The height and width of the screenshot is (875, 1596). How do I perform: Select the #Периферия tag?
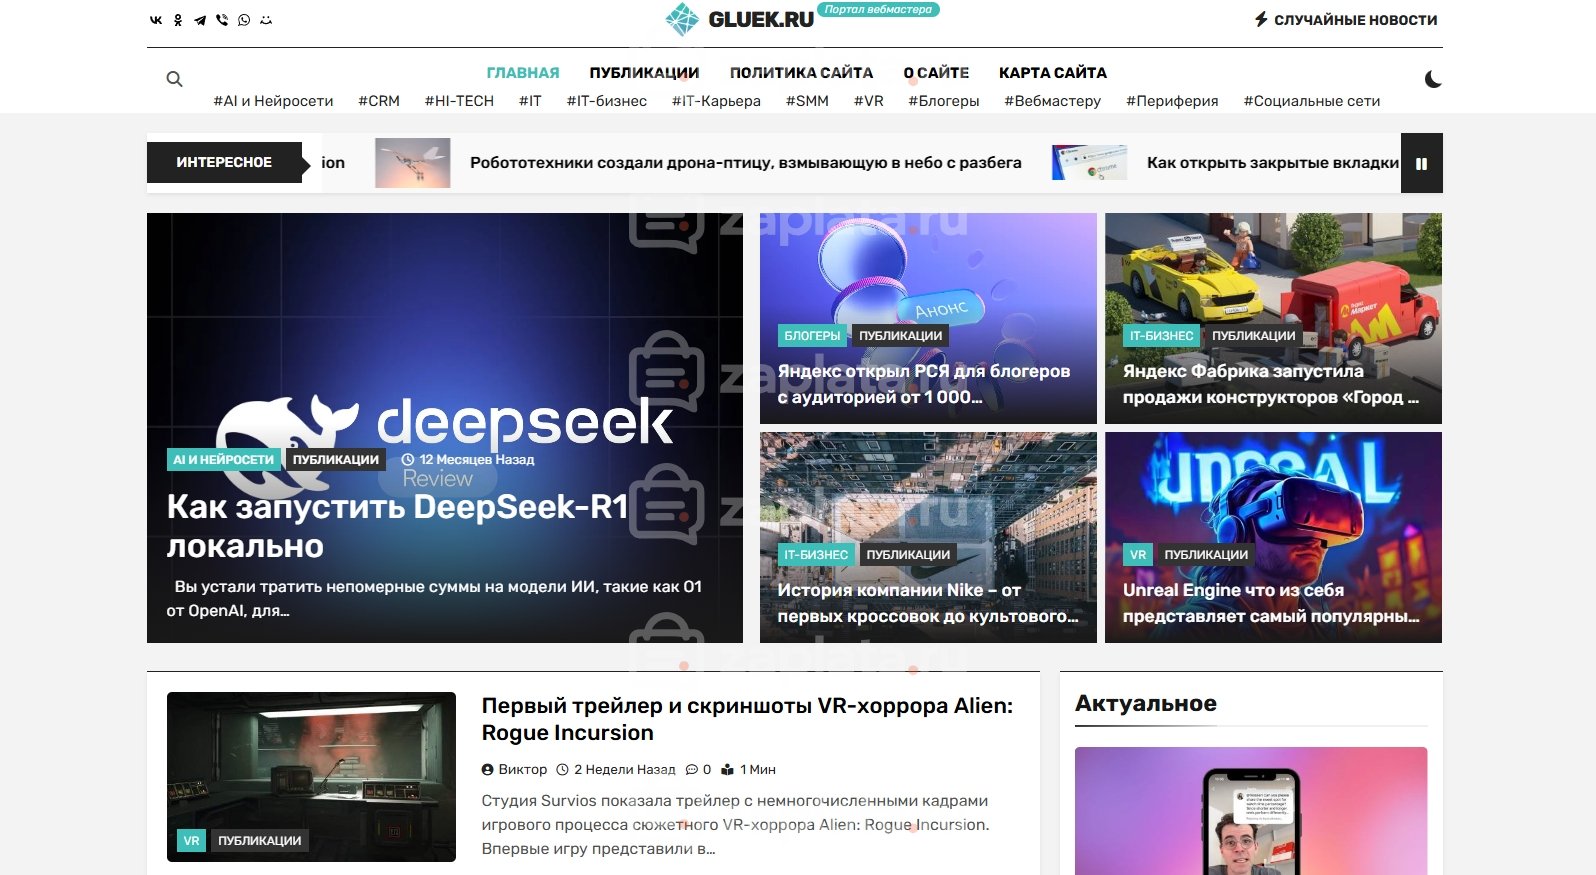click(x=1172, y=101)
